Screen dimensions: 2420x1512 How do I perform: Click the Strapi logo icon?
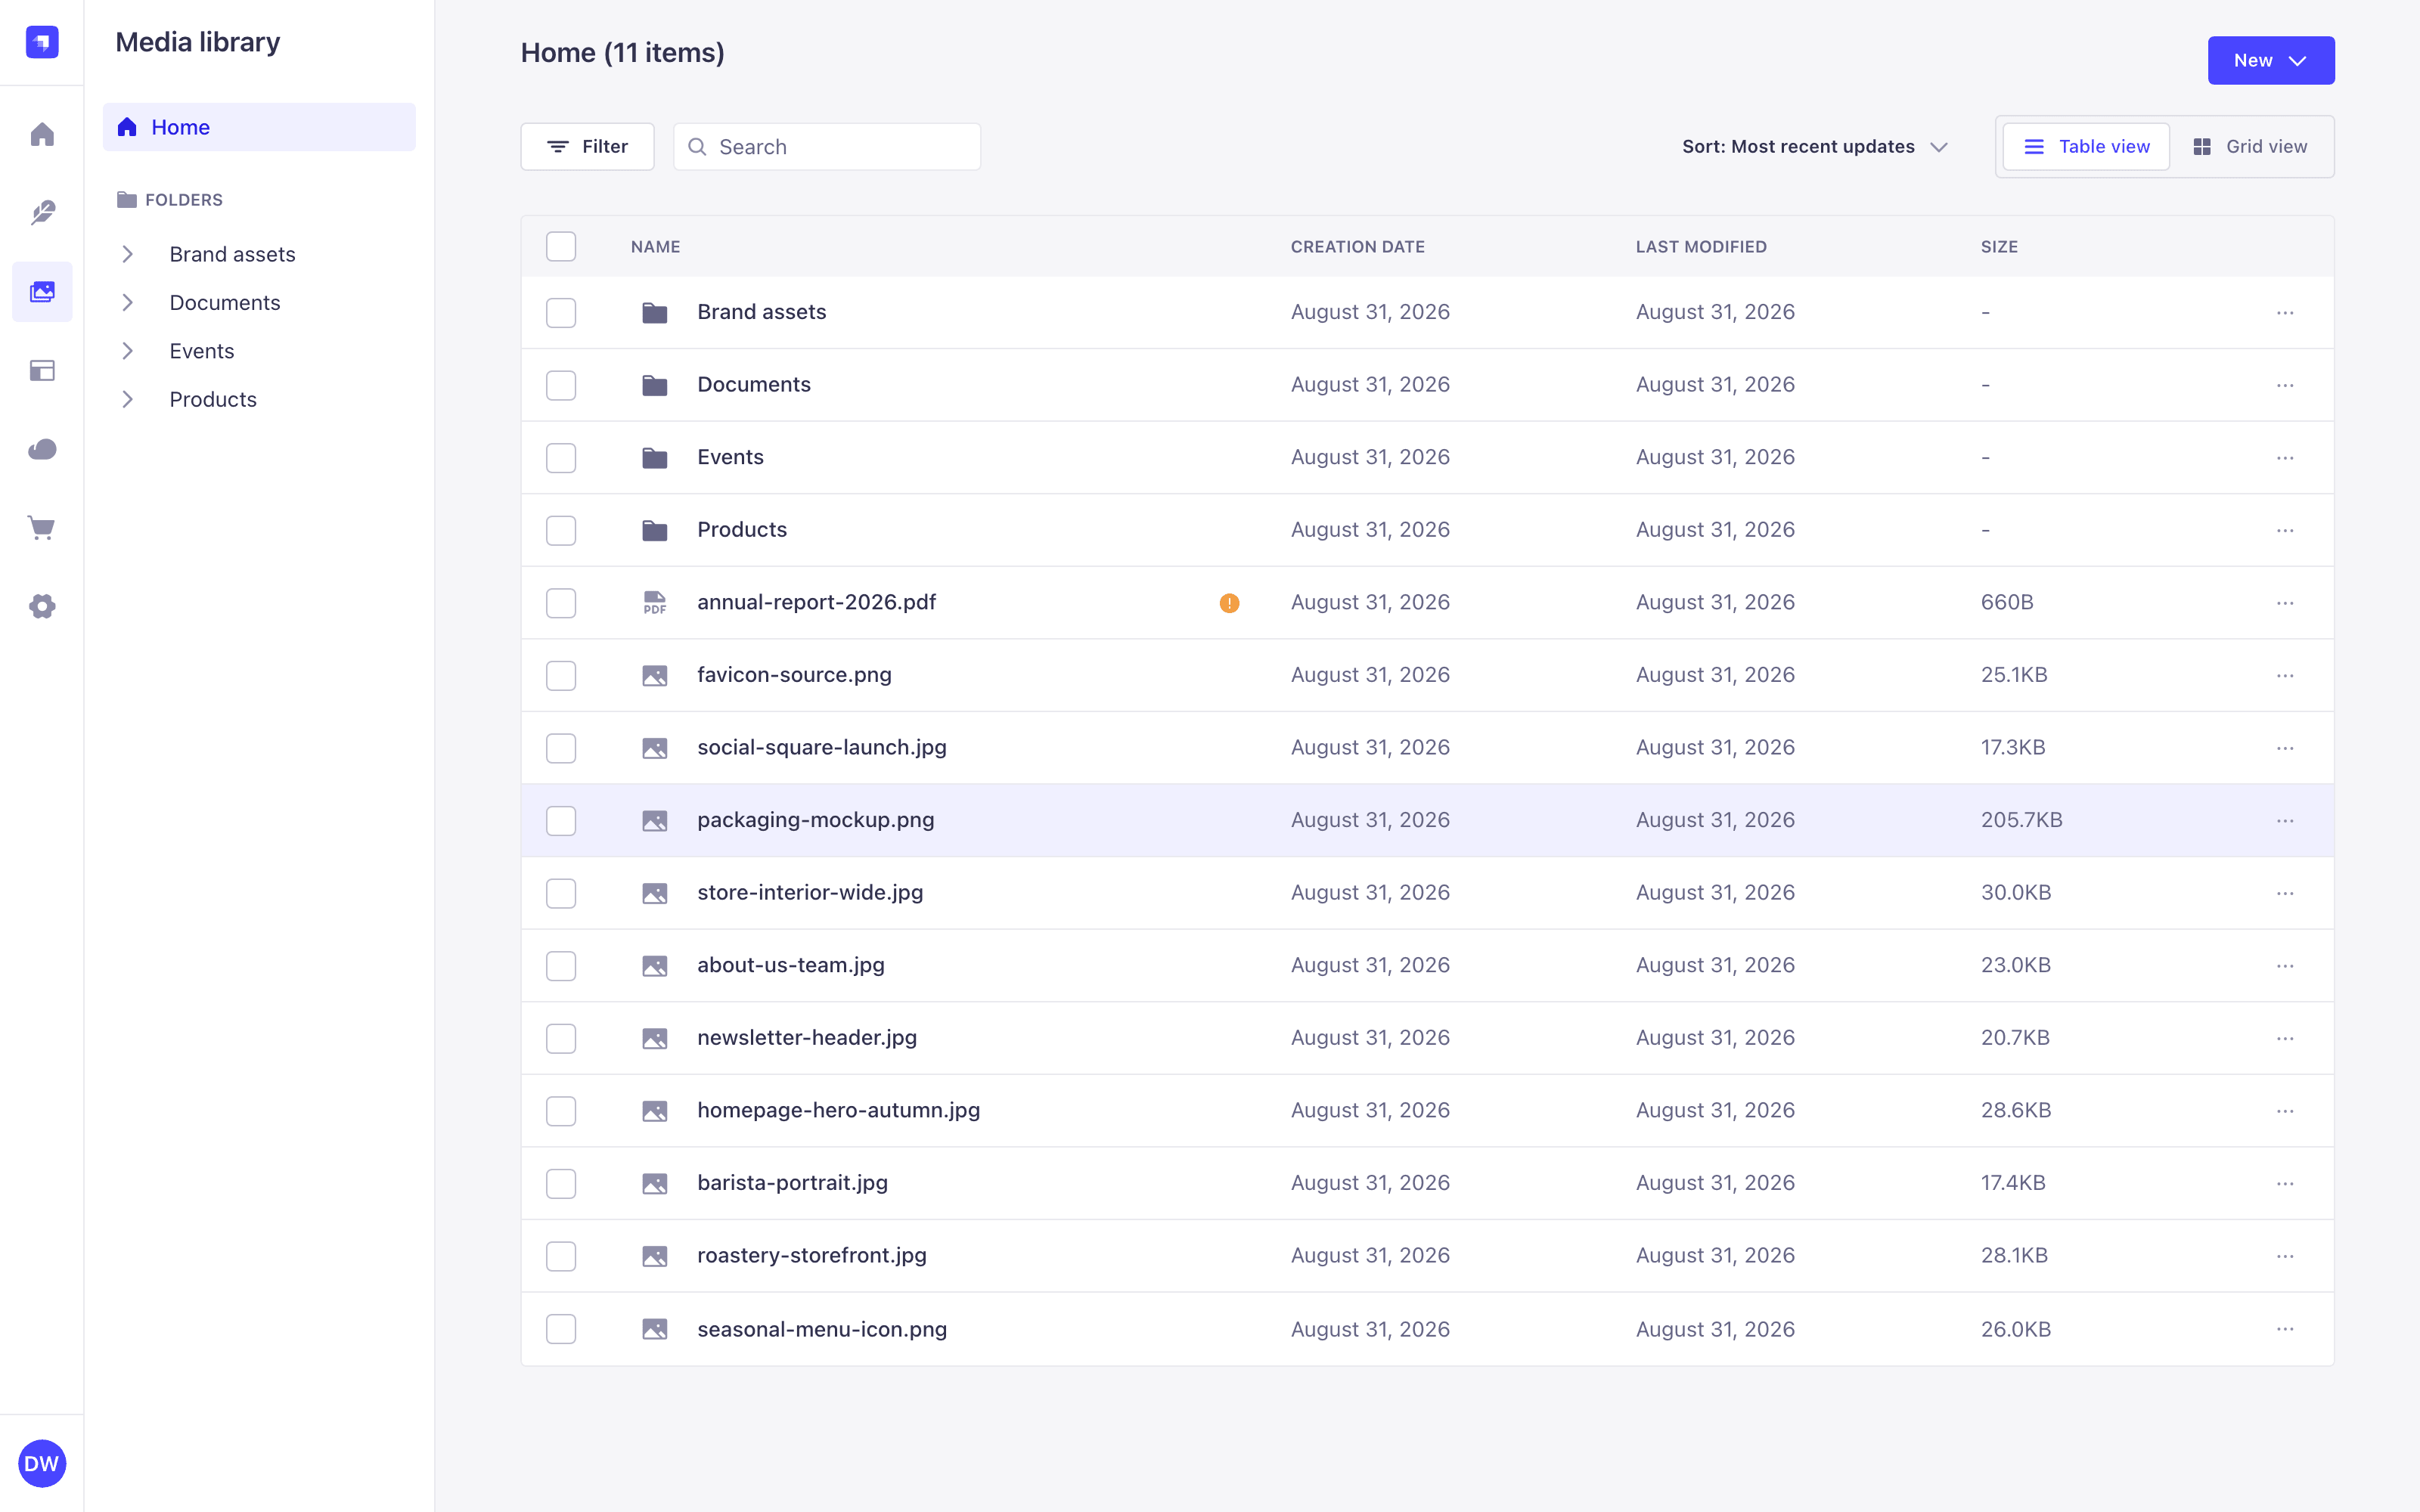tap(42, 42)
